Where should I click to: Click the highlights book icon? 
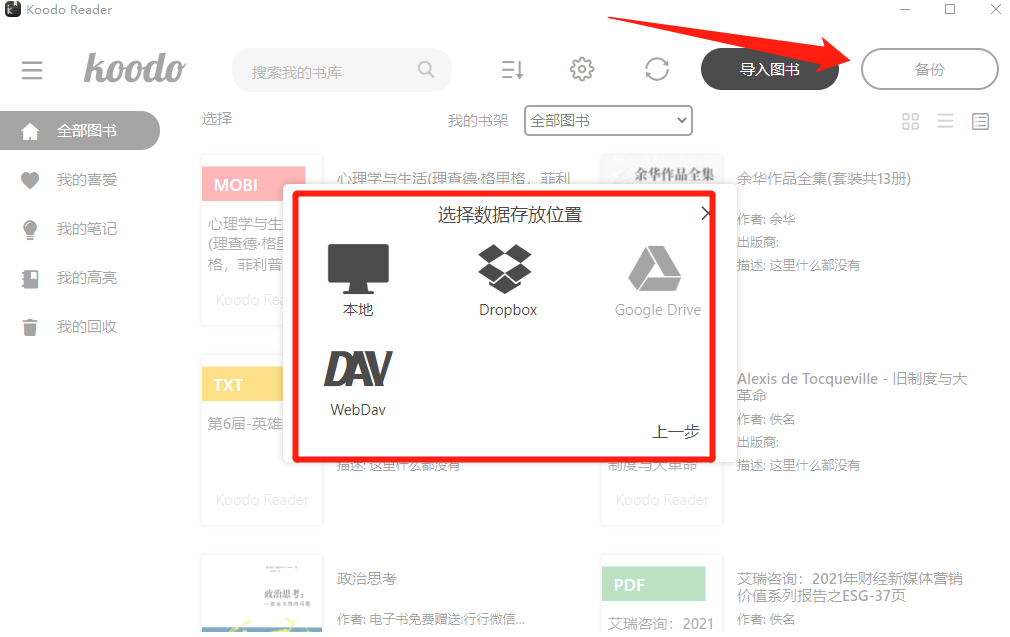30,278
